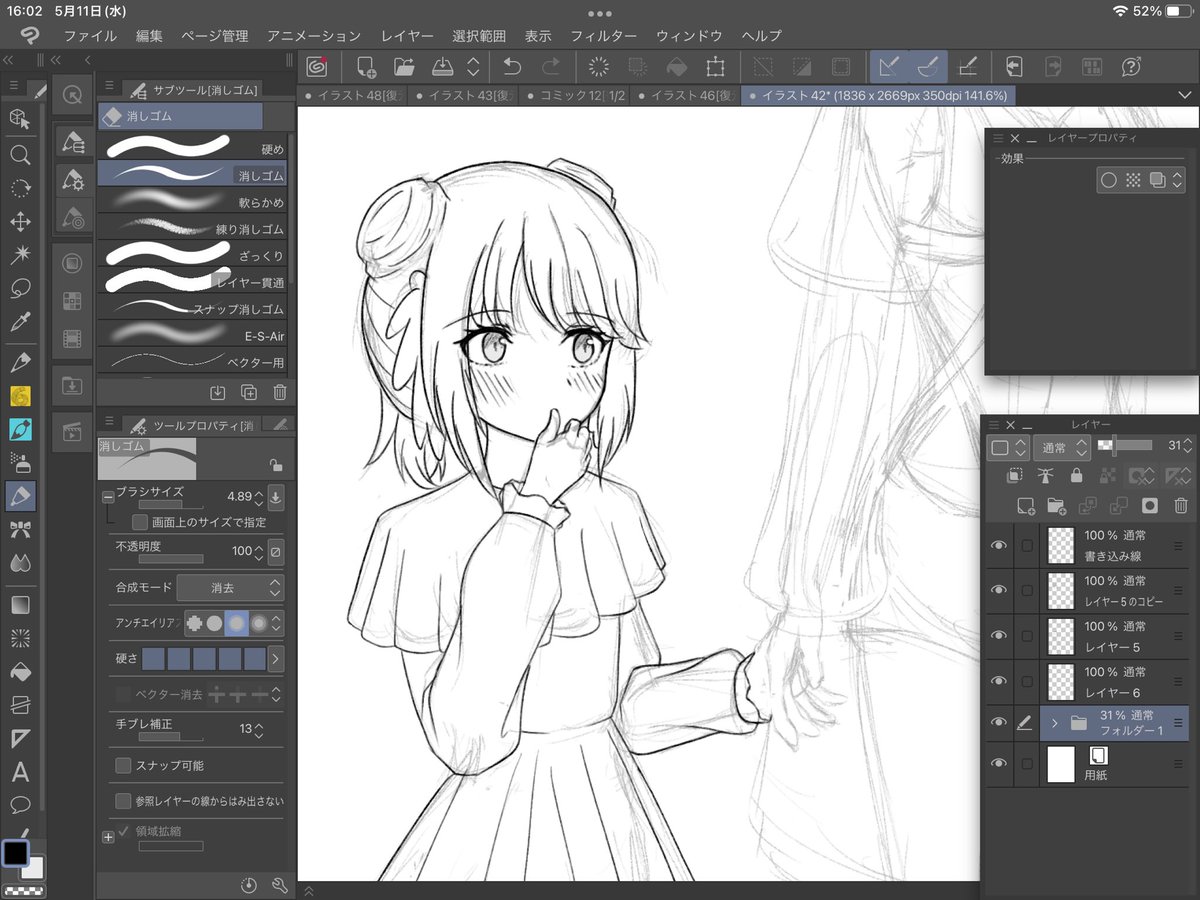This screenshot has height=900, width=1200.
Task: Select the Move Layer tool
Action: point(20,221)
